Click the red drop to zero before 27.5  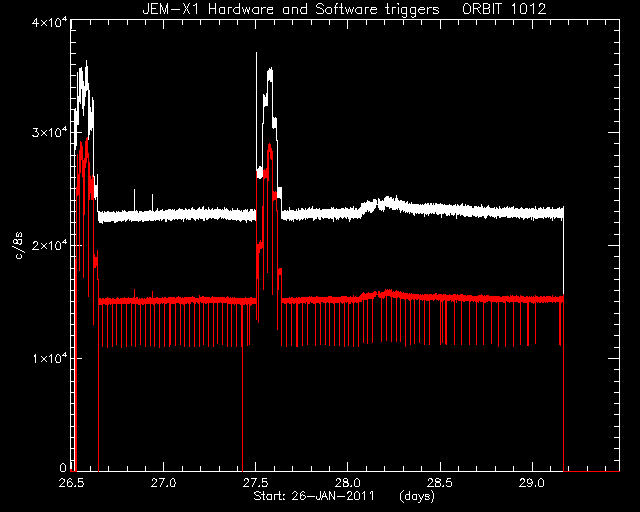coord(242,408)
